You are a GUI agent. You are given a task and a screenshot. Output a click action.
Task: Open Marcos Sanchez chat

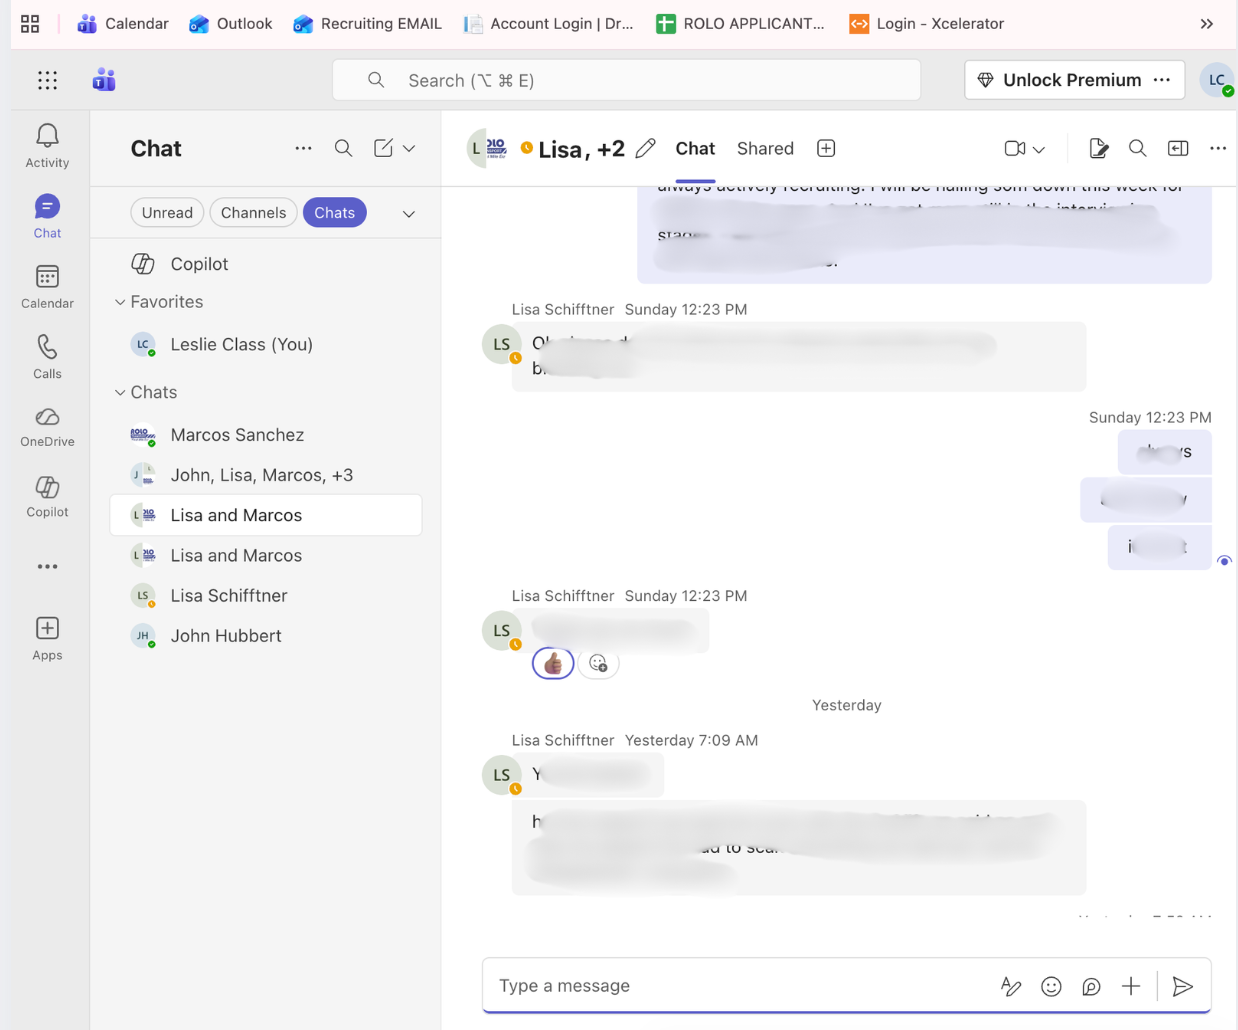[266, 435]
